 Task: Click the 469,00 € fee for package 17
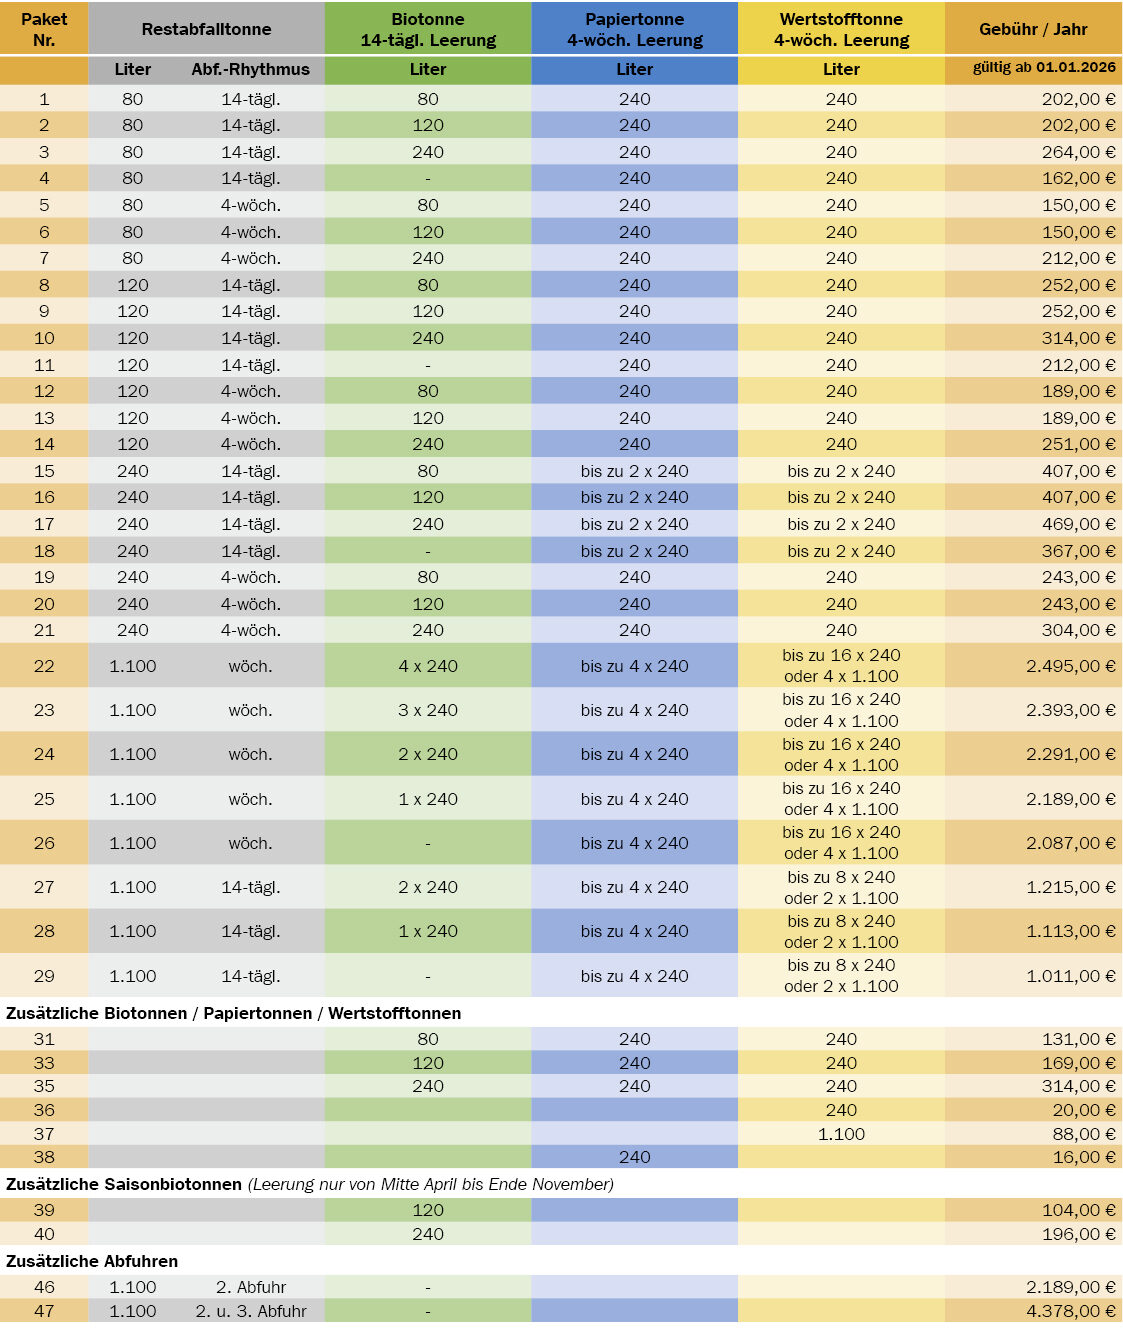click(x=1078, y=524)
